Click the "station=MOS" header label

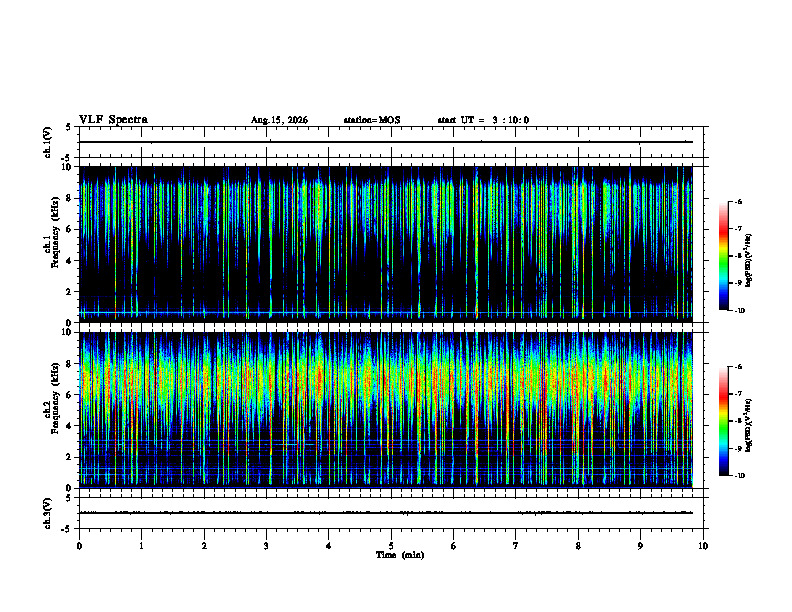coord(372,120)
